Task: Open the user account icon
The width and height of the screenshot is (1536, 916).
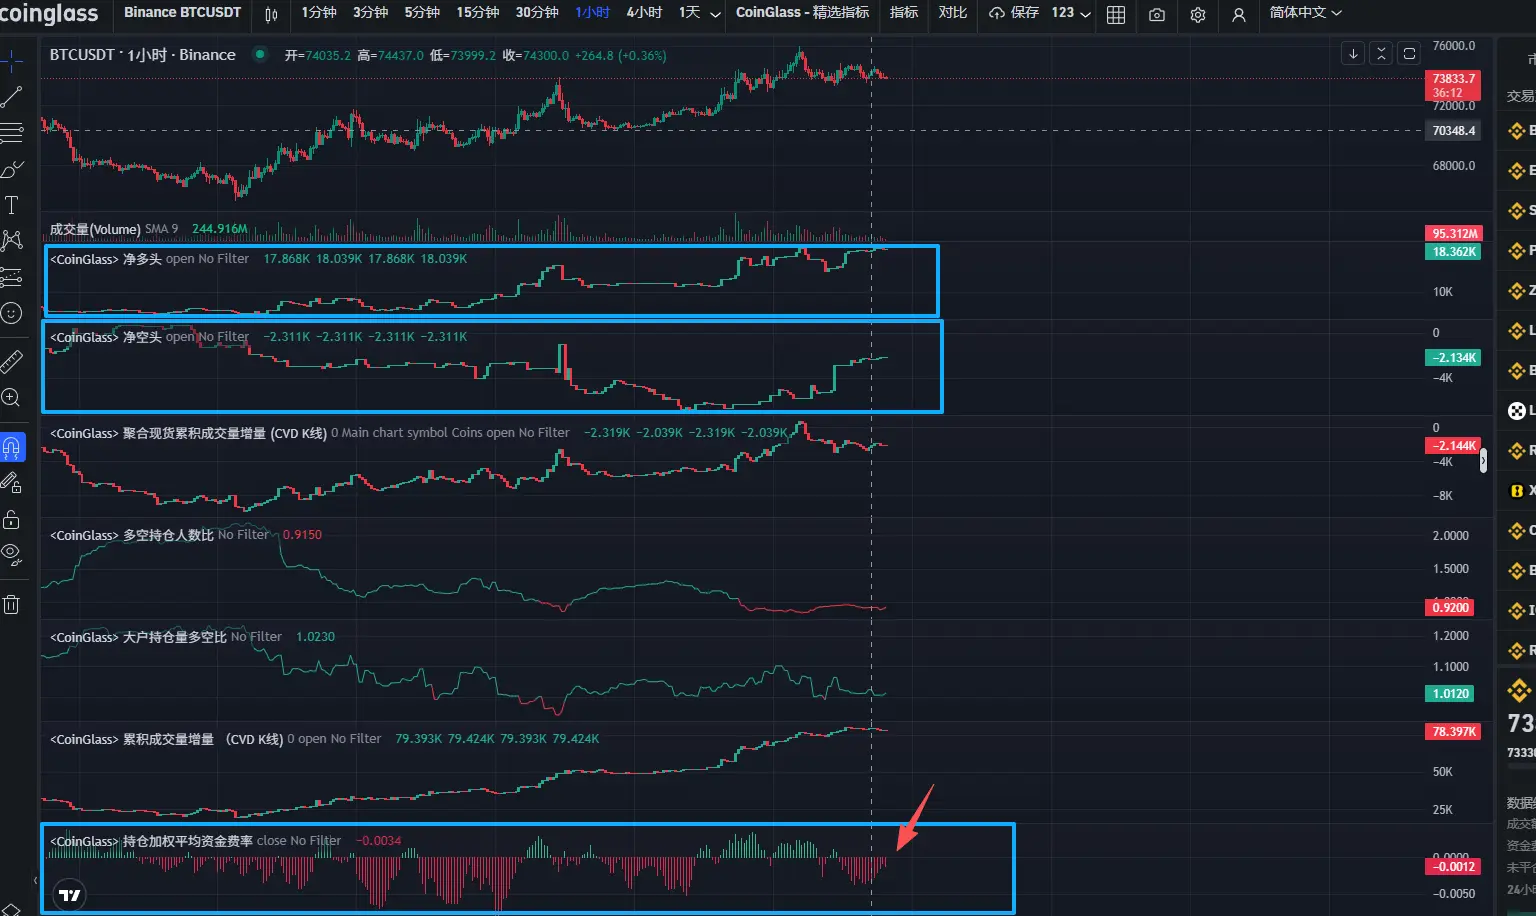Action: 1239,14
